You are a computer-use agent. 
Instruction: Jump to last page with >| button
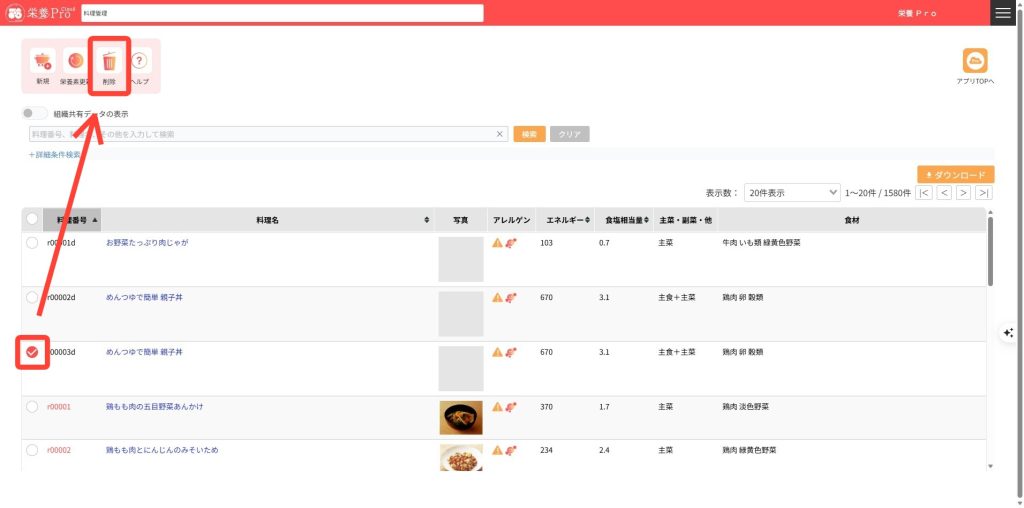click(x=984, y=193)
